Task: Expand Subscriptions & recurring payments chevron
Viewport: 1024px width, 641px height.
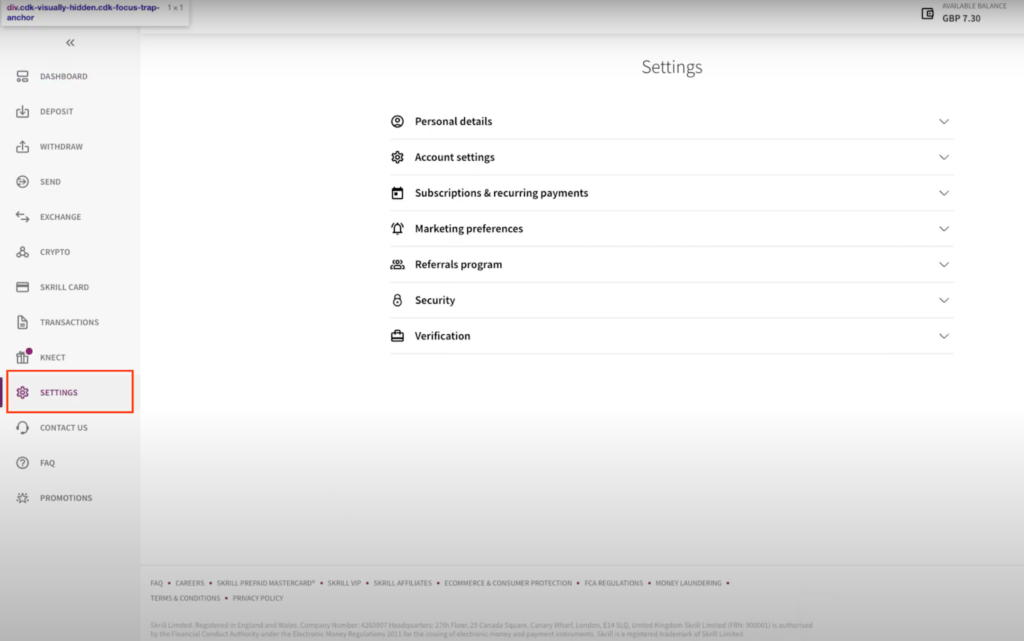Action: tap(944, 193)
